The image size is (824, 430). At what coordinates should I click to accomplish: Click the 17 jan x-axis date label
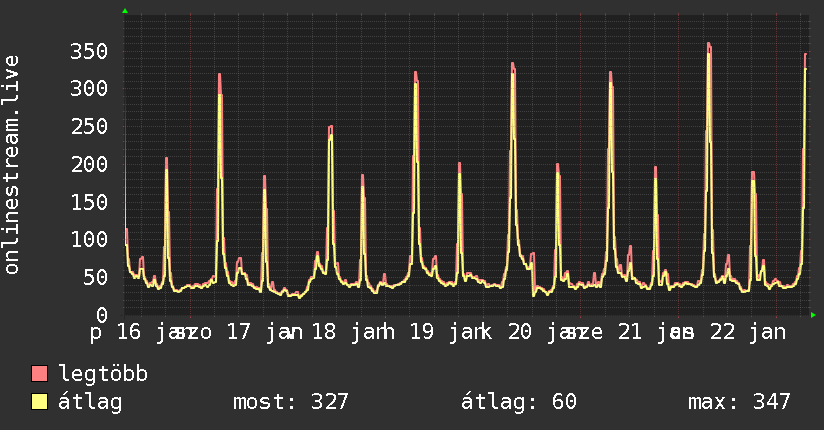tap(265, 332)
